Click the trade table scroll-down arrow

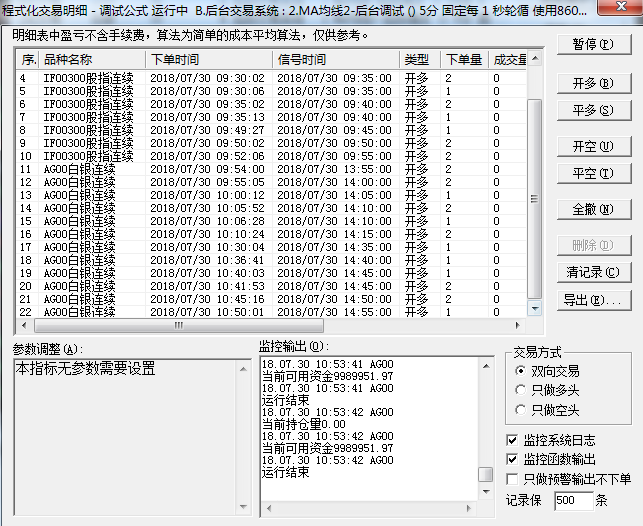pyautogui.click(x=535, y=308)
